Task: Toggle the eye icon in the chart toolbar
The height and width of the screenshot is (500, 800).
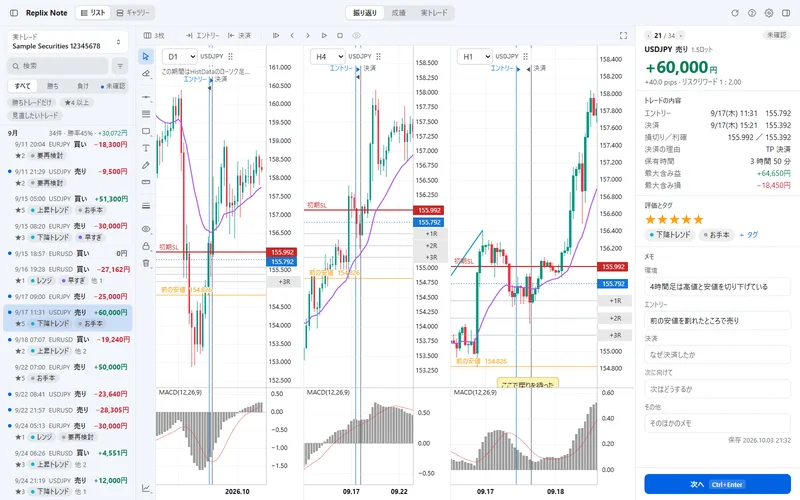Action: click(x=356, y=36)
